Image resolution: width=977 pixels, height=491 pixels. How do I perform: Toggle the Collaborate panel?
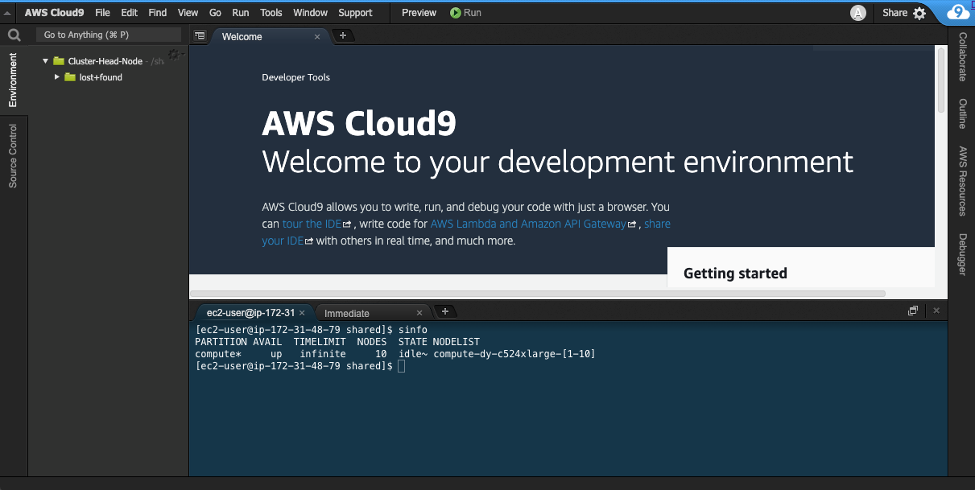tap(963, 57)
